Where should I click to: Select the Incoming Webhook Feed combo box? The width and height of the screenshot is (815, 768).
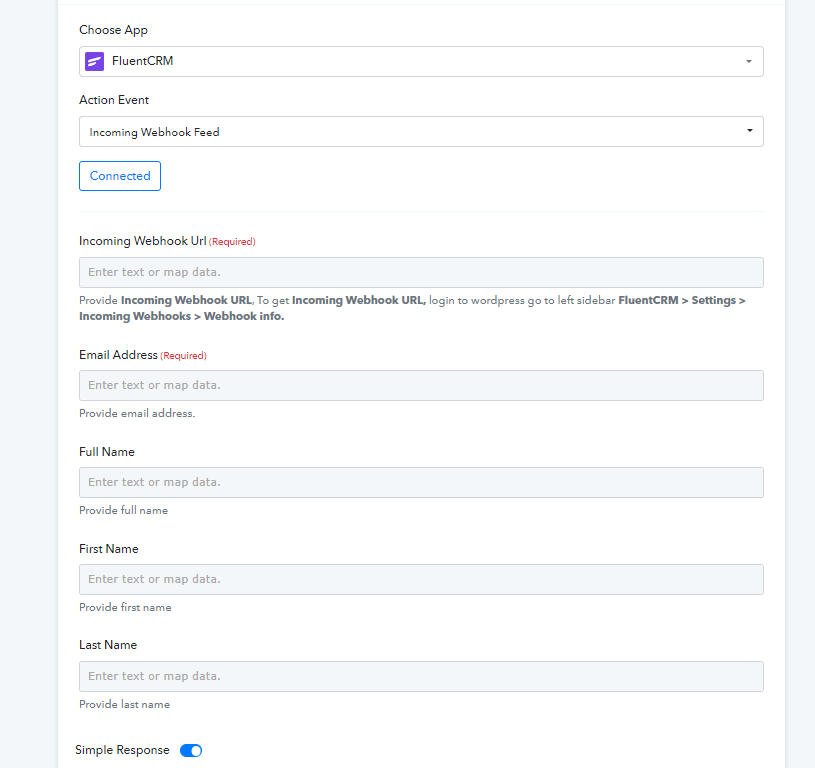coord(421,131)
